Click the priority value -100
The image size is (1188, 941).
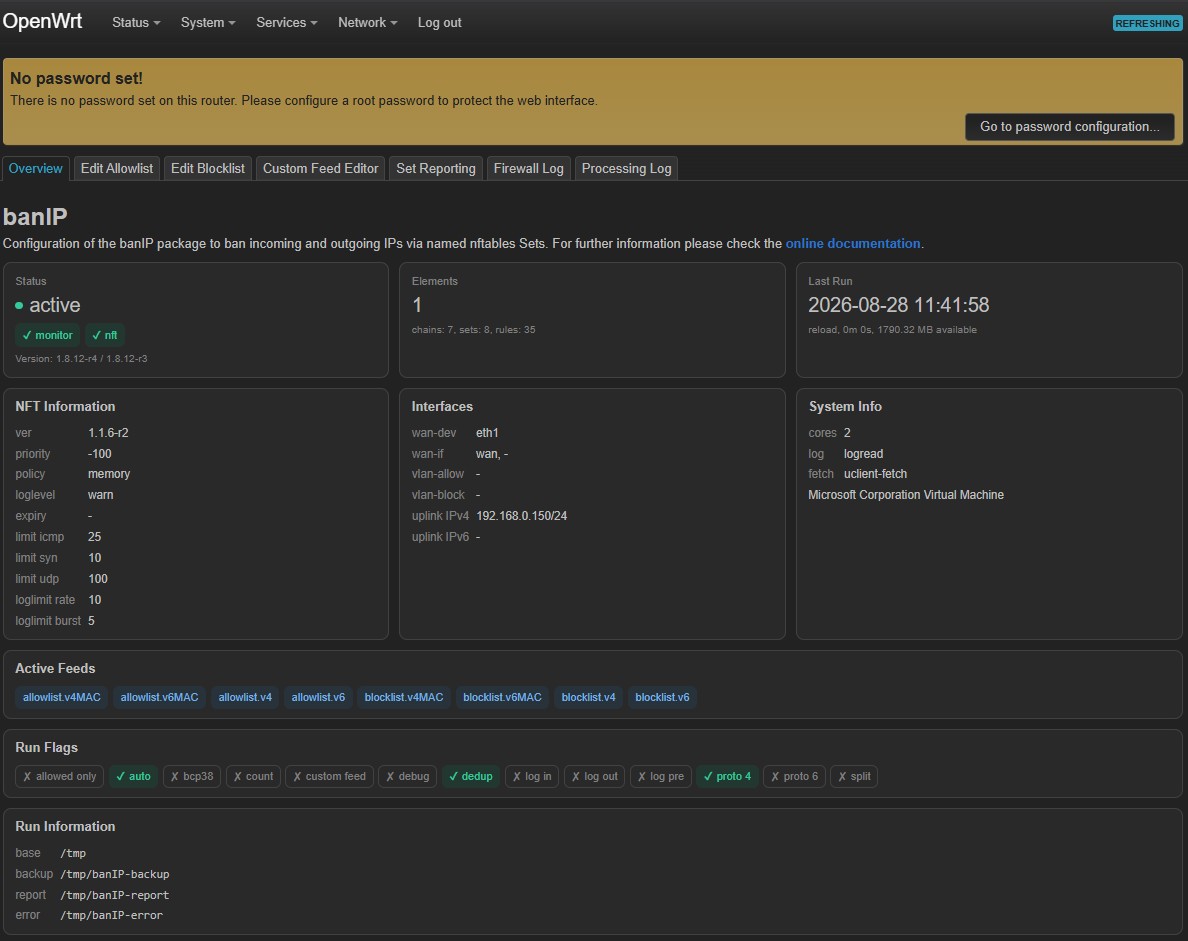(x=99, y=454)
